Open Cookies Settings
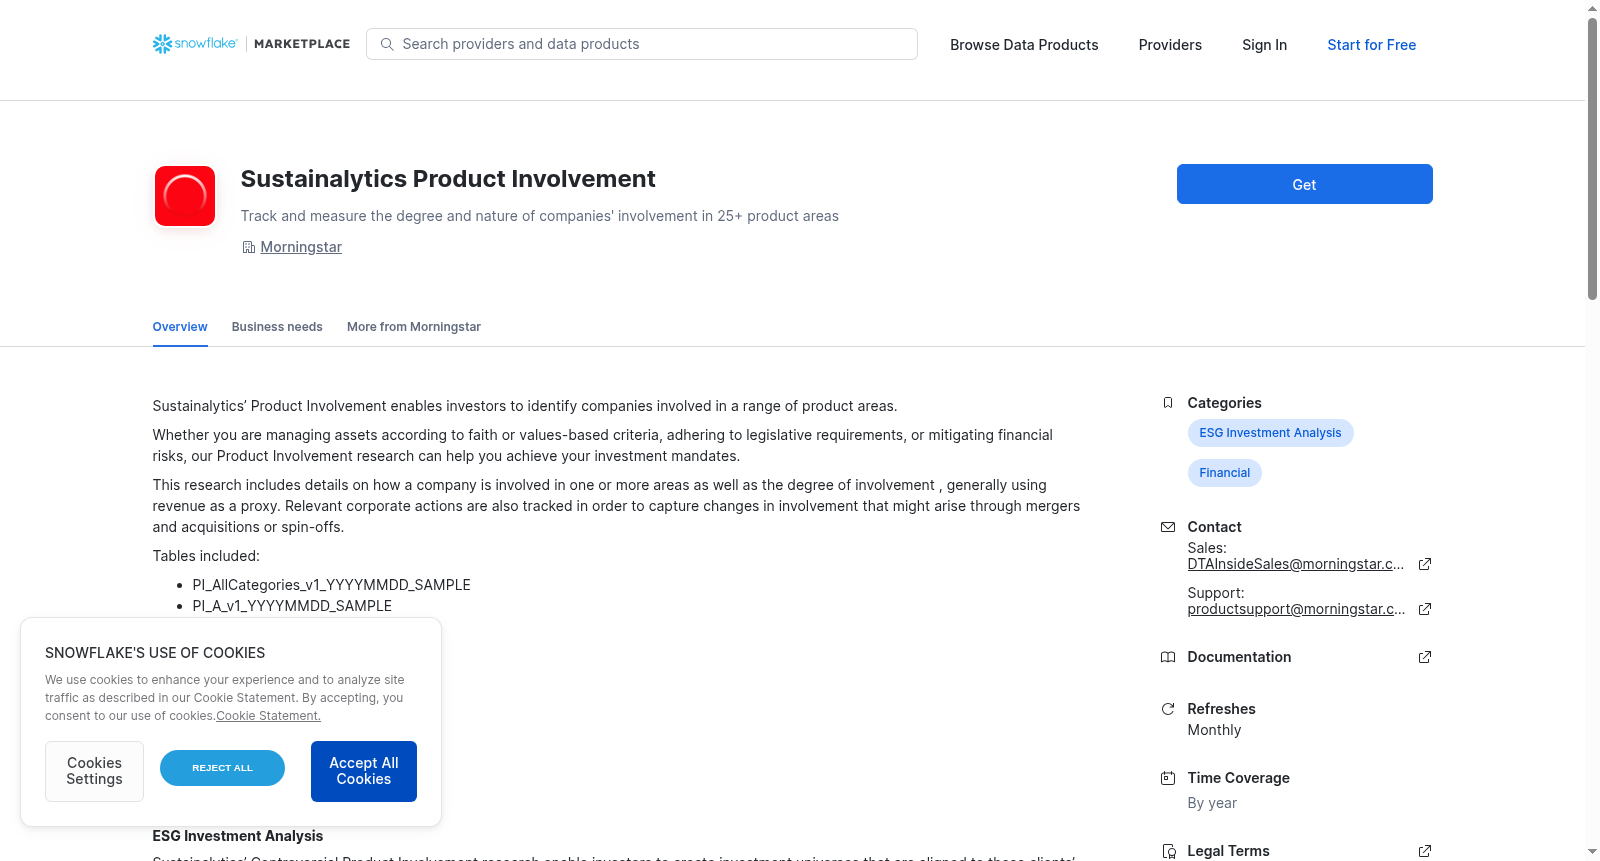The height and width of the screenshot is (861, 1600). 94,771
